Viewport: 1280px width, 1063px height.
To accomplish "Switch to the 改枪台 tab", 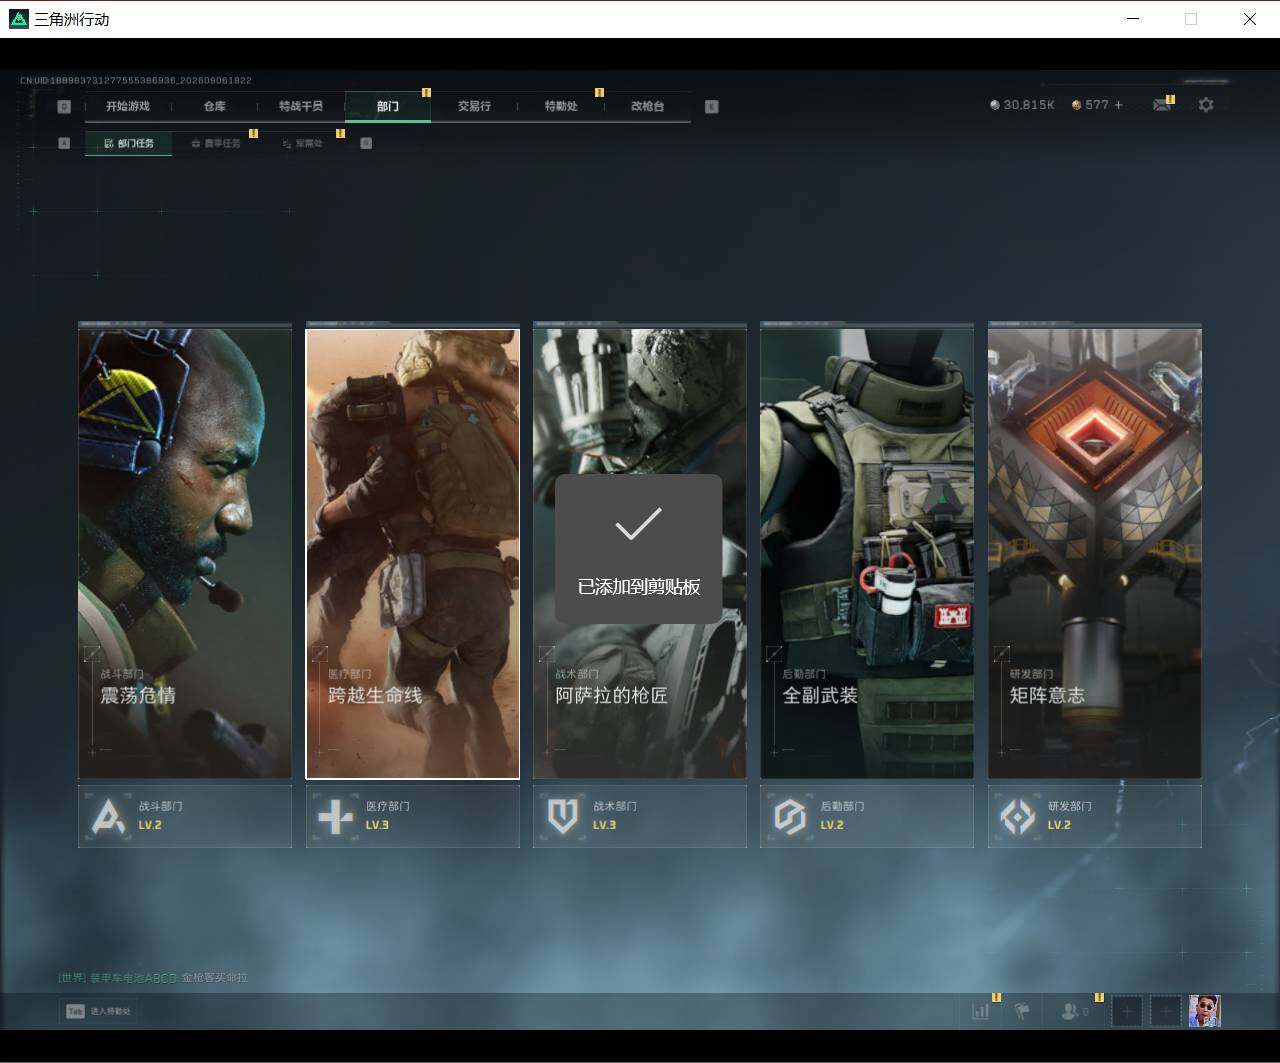I will click(647, 106).
